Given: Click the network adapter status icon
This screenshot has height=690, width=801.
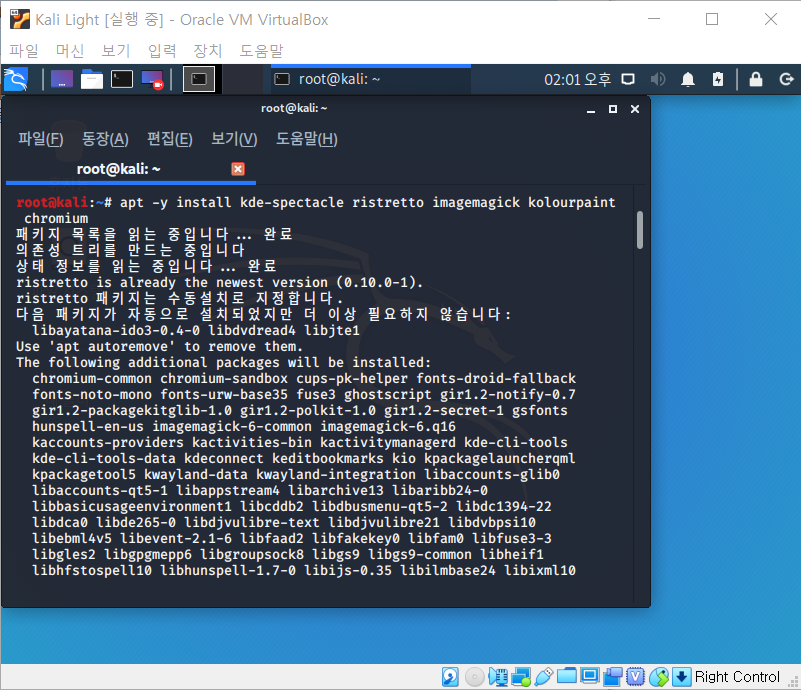Looking at the screenshot, I should pos(521,677).
